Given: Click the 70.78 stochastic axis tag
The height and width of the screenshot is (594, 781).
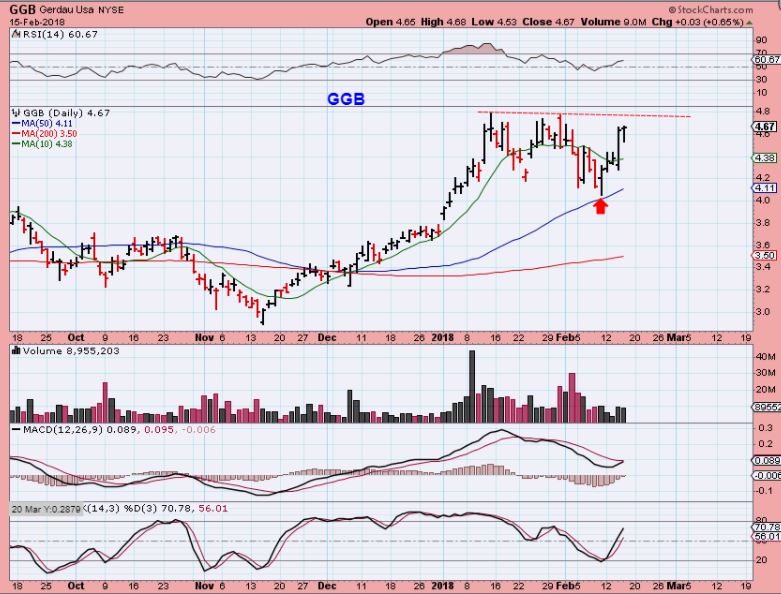Looking at the screenshot, I should pos(767,527).
